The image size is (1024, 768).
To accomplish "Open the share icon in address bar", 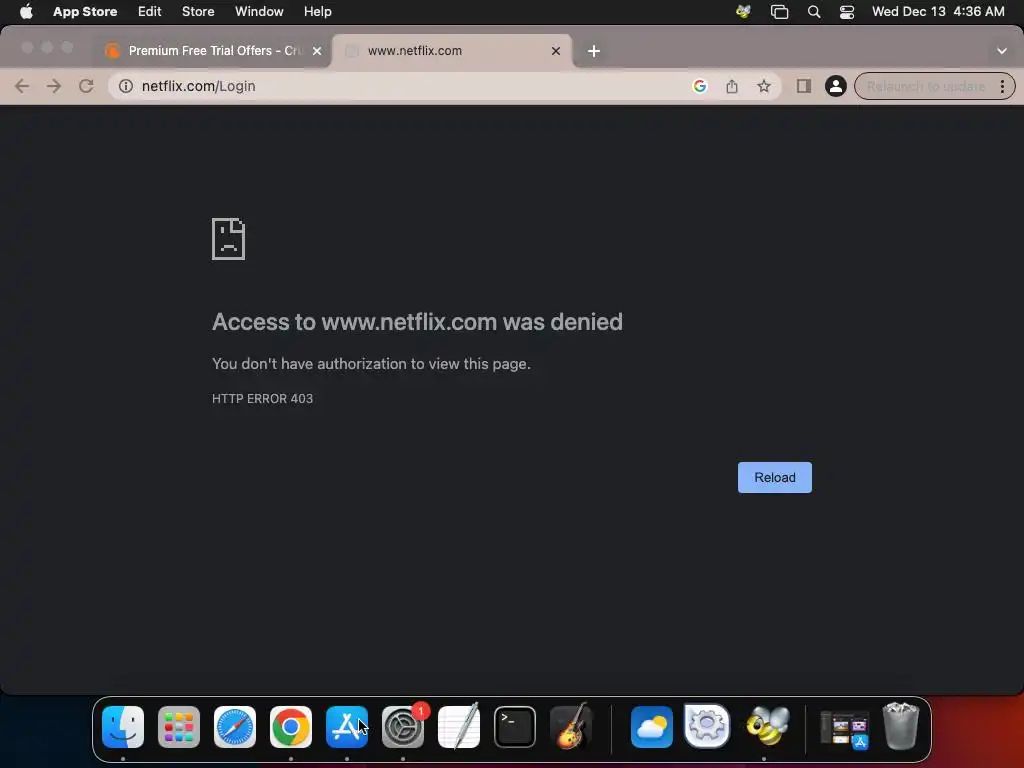I will click(731, 86).
